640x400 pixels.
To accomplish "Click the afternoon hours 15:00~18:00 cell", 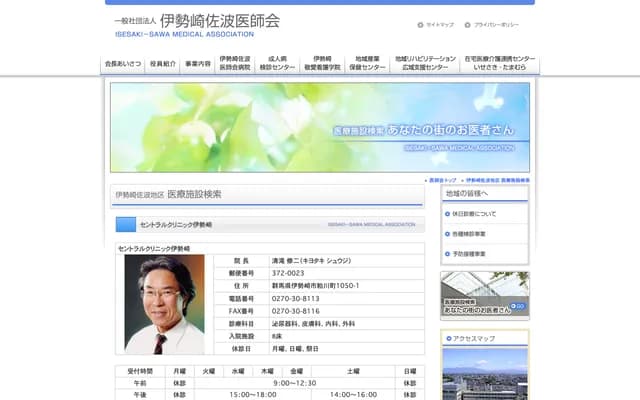I will coord(253,395).
